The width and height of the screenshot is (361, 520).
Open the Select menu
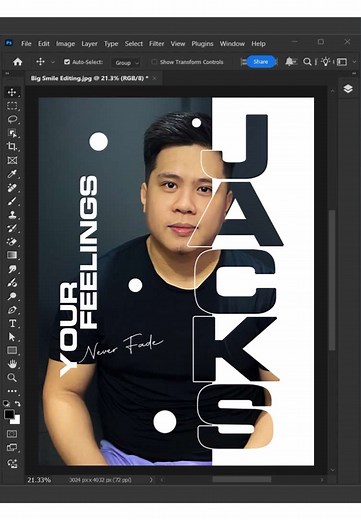click(134, 44)
